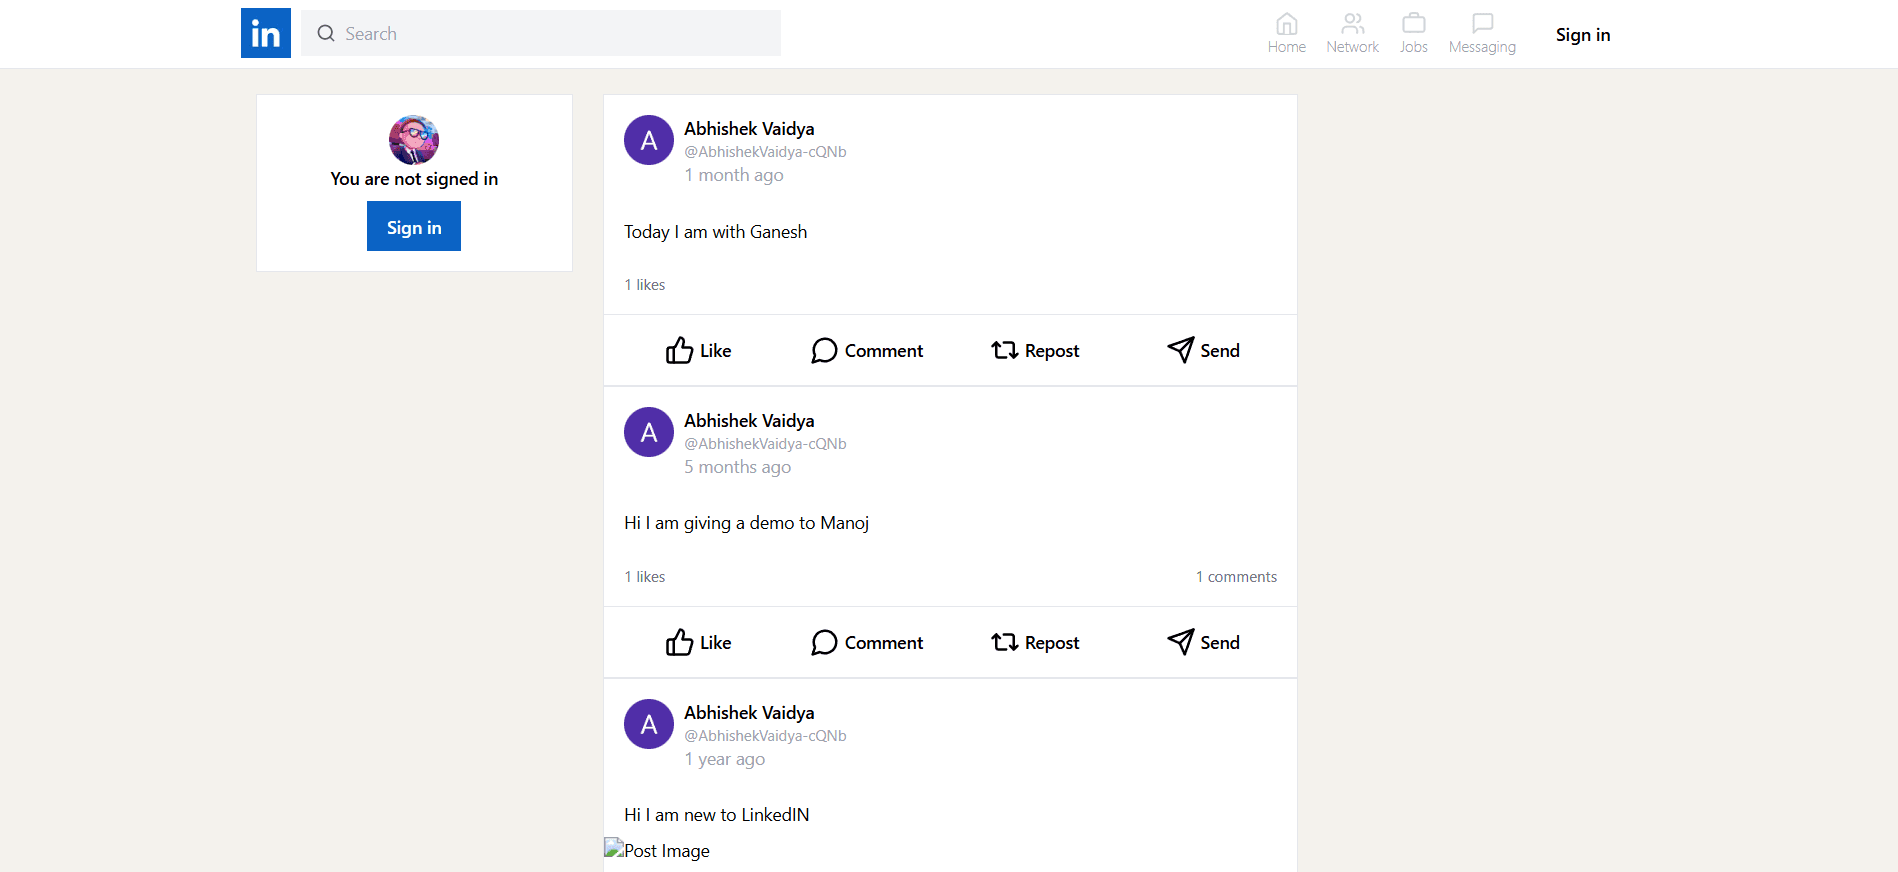This screenshot has height=872, width=1898.
Task: Send the 'Today I am with Ganesh' post
Action: pos(1203,351)
